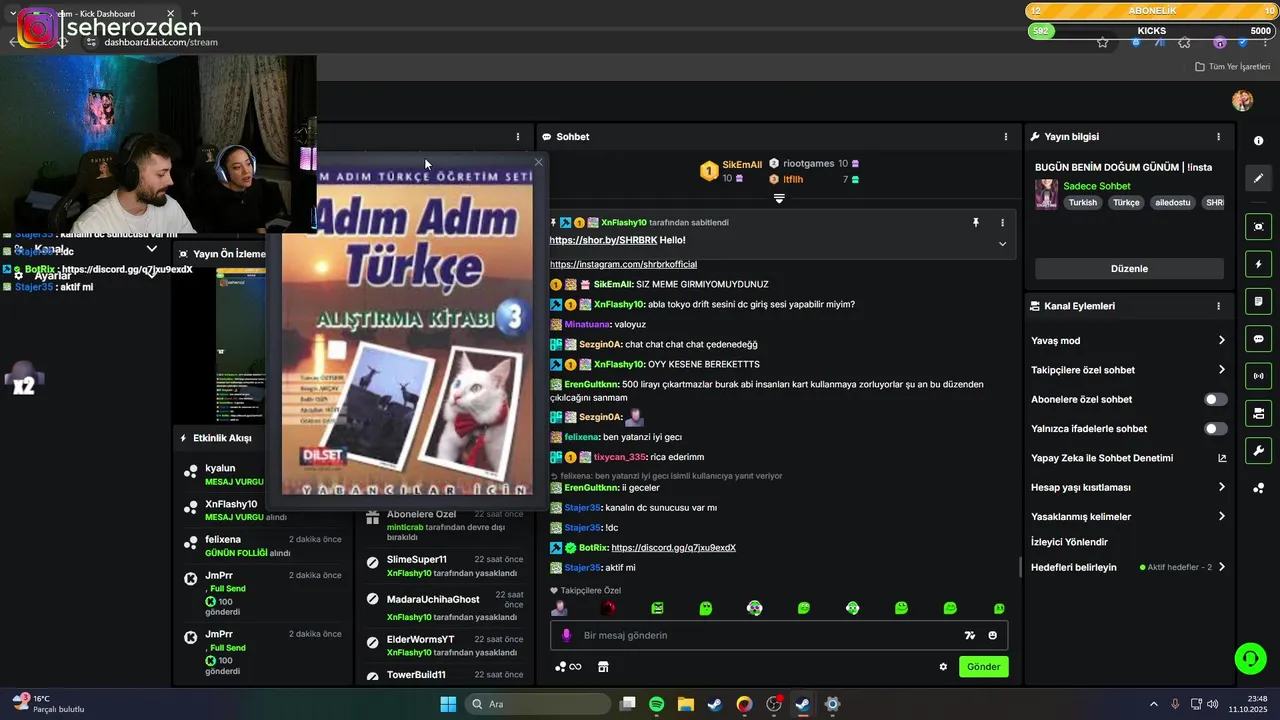The image size is (1280, 720).
Task: Open the screen capture sidebar icon
Action: 1258,227
